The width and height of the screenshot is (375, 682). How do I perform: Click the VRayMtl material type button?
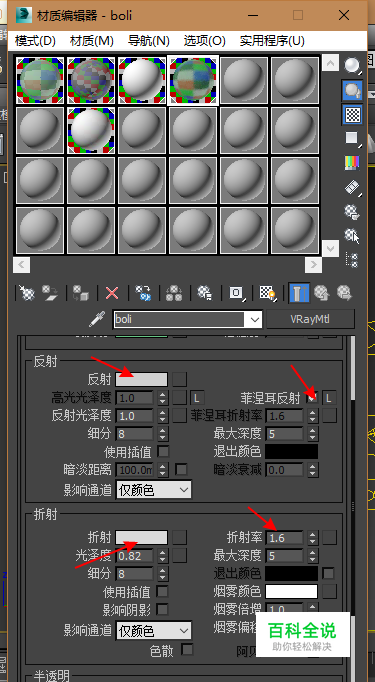[x=311, y=319]
